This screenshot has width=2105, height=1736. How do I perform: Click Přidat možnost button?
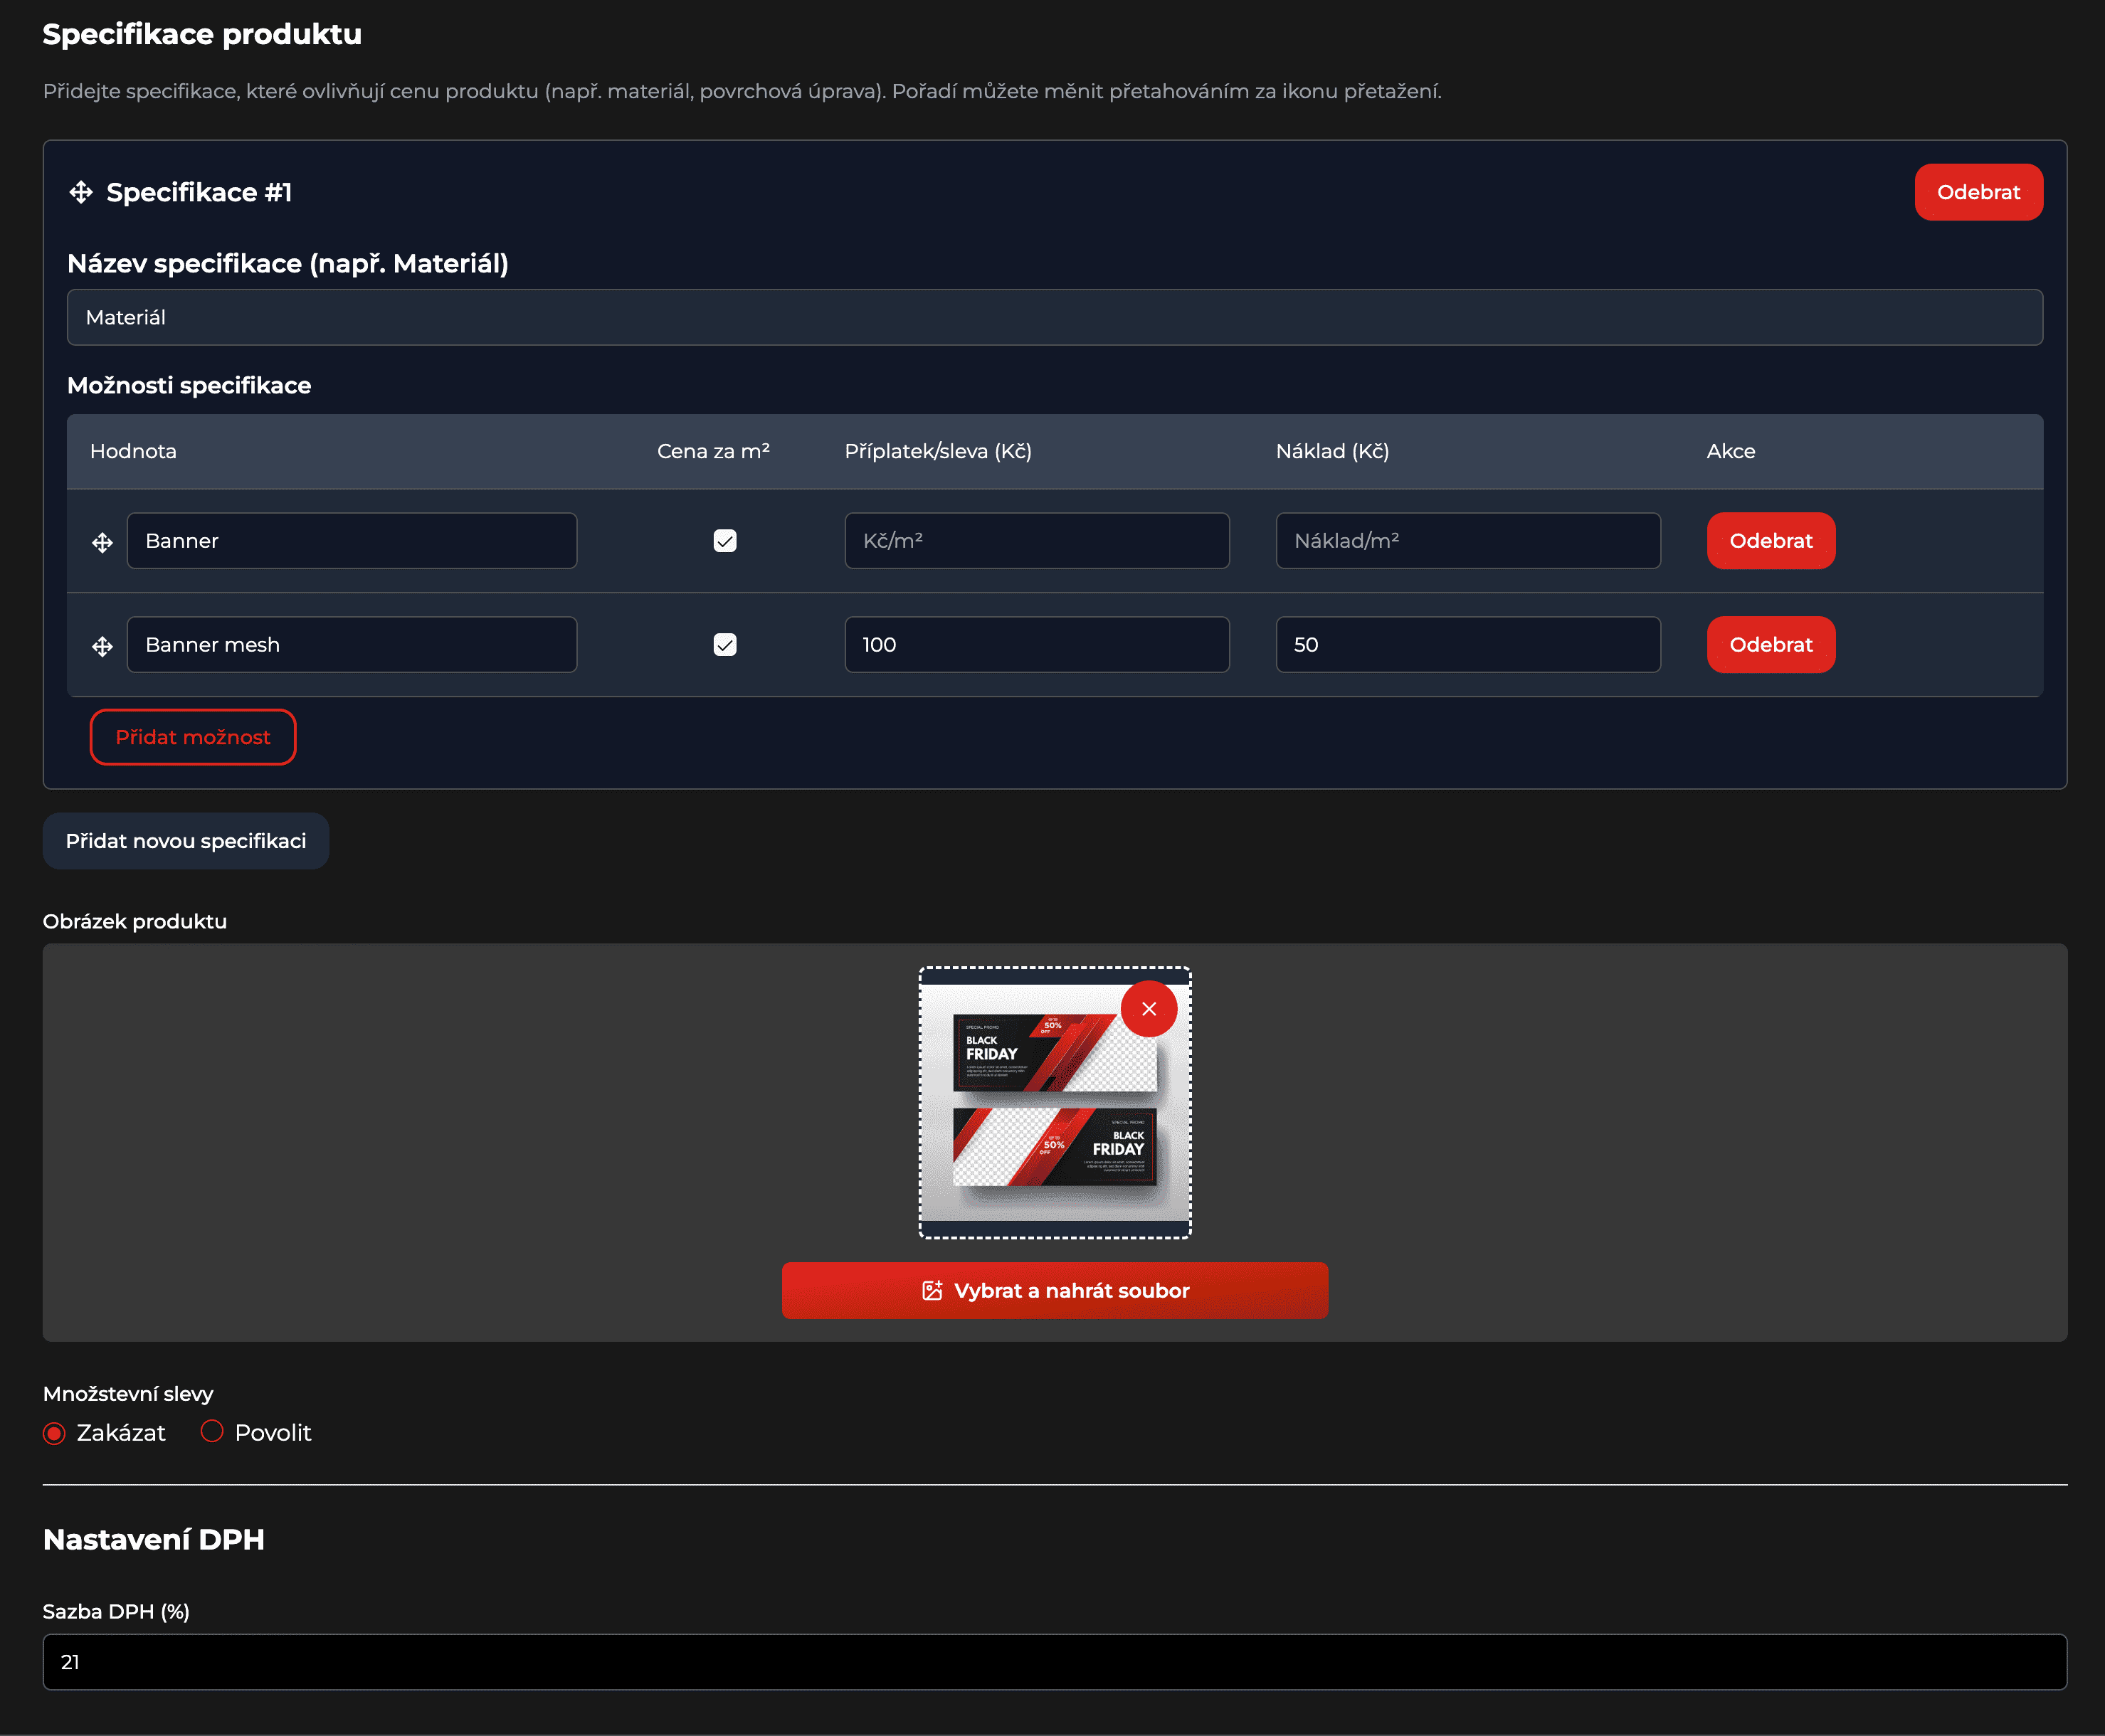click(x=193, y=737)
